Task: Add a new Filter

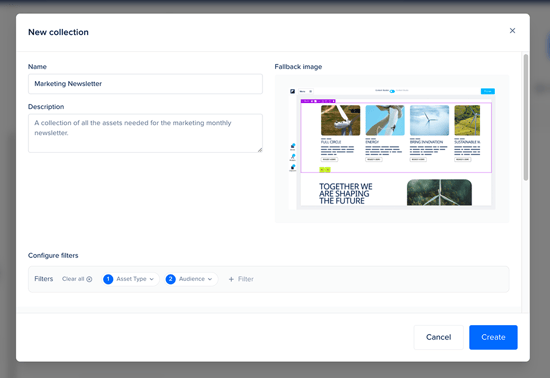Action: pos(241,279)
